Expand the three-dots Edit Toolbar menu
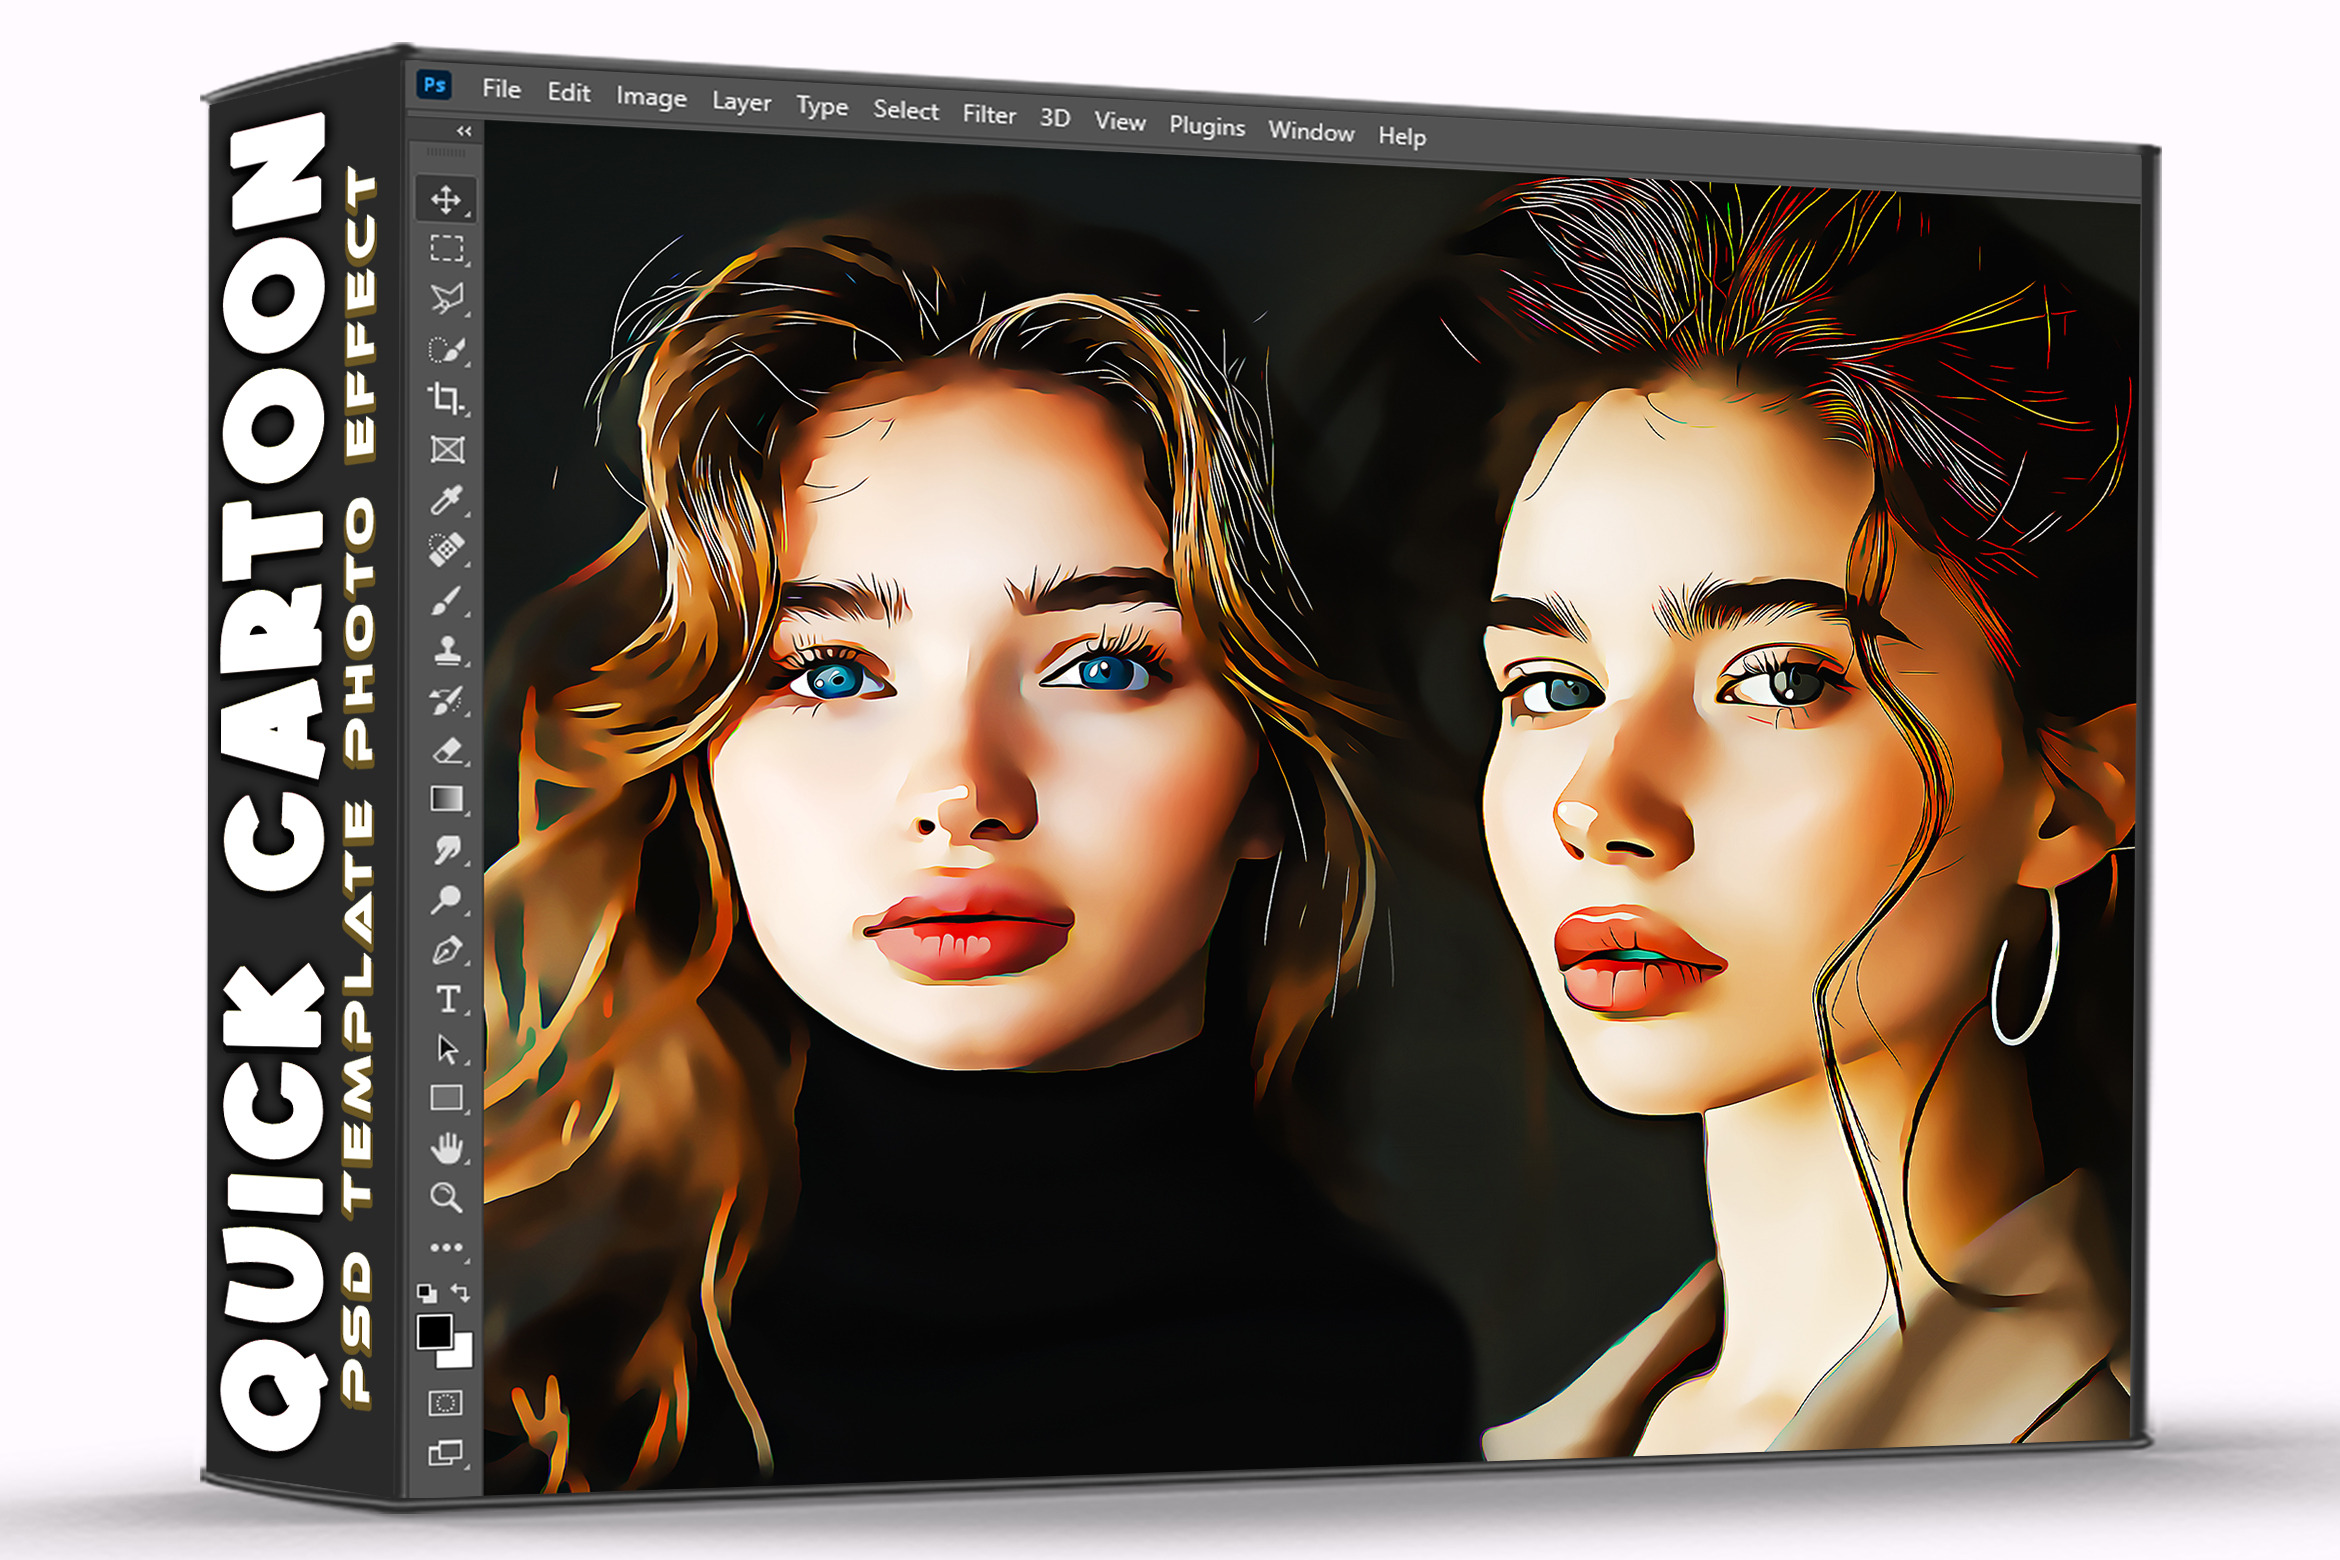Screen dimensions: 2340x1560 (446, 1247)
